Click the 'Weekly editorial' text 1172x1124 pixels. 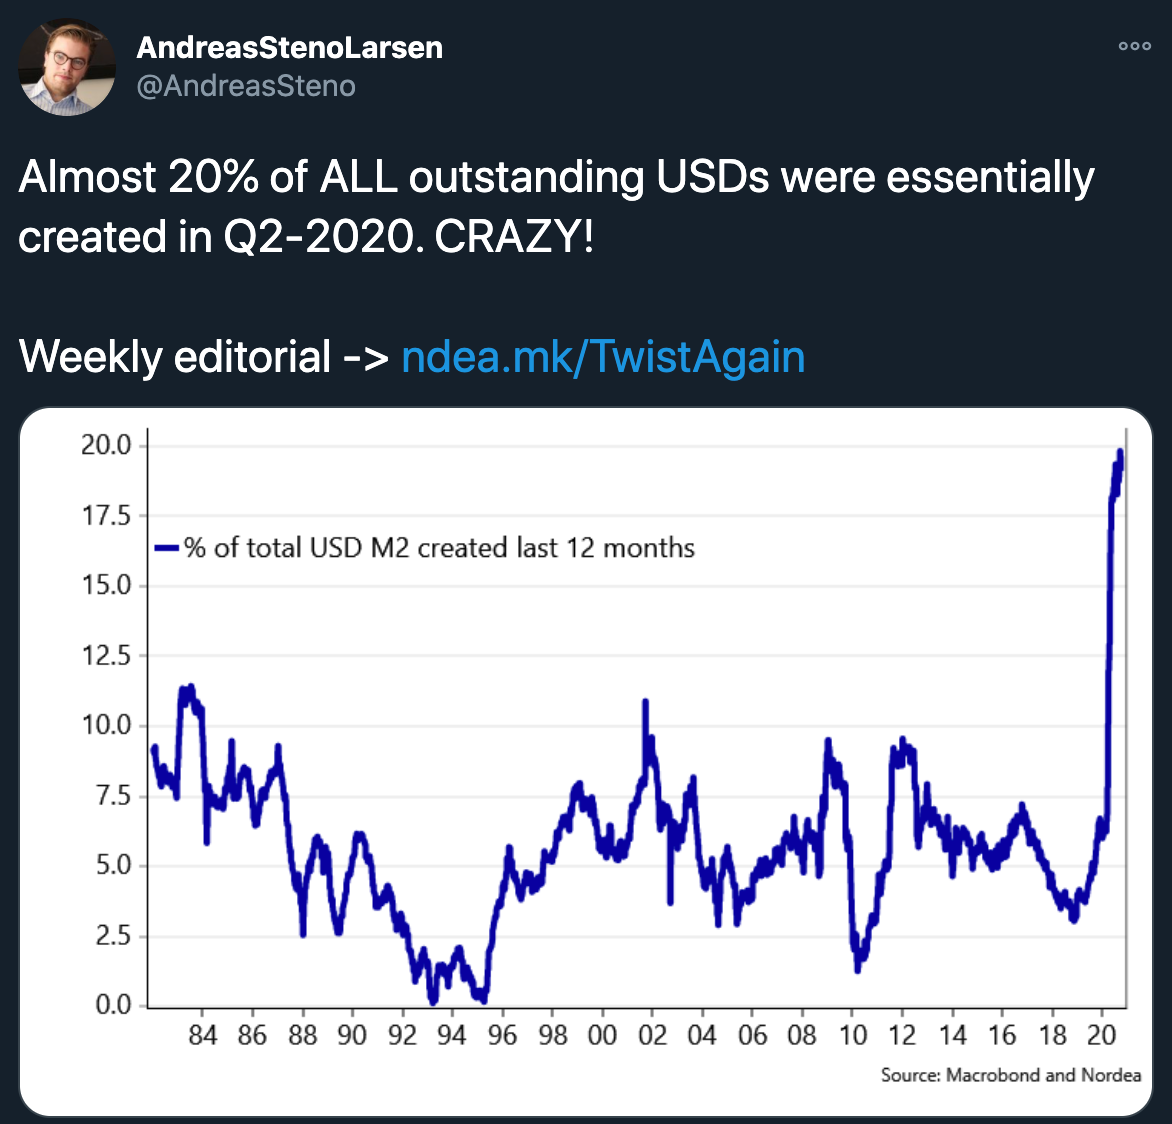pyautogui.click(x=175, y=357)
